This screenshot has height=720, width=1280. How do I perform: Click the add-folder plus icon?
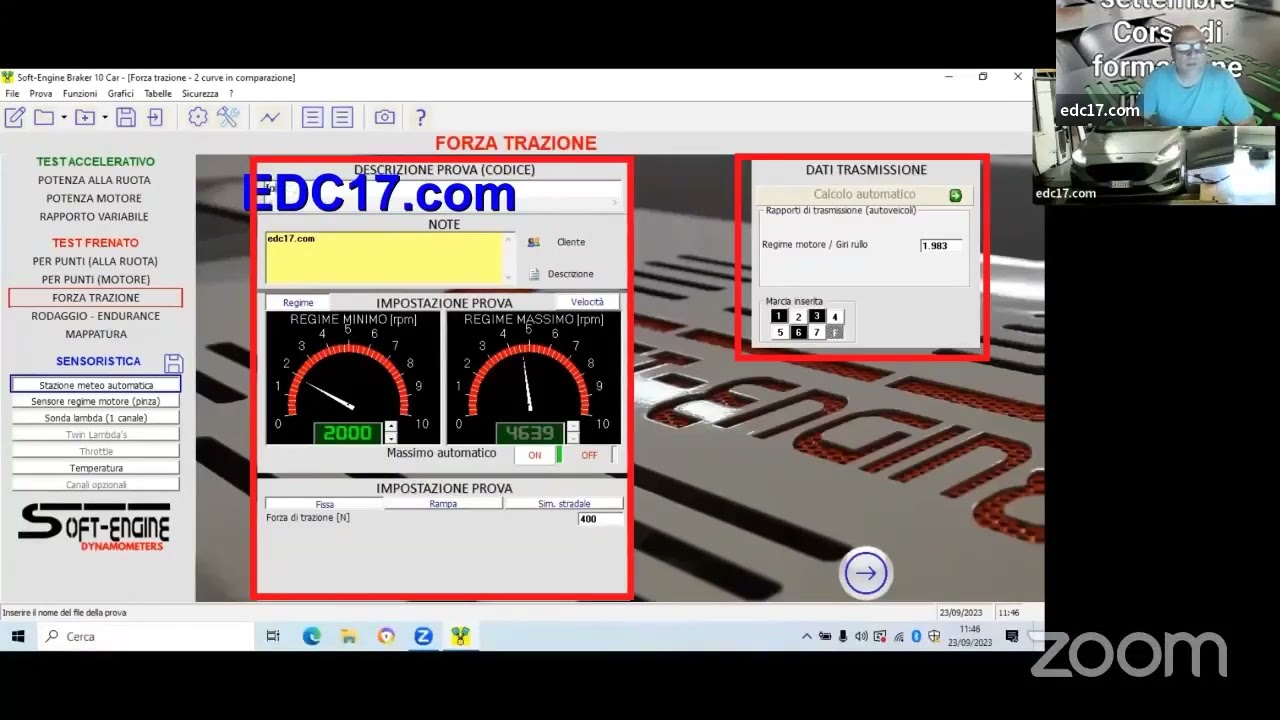(85, 117)
